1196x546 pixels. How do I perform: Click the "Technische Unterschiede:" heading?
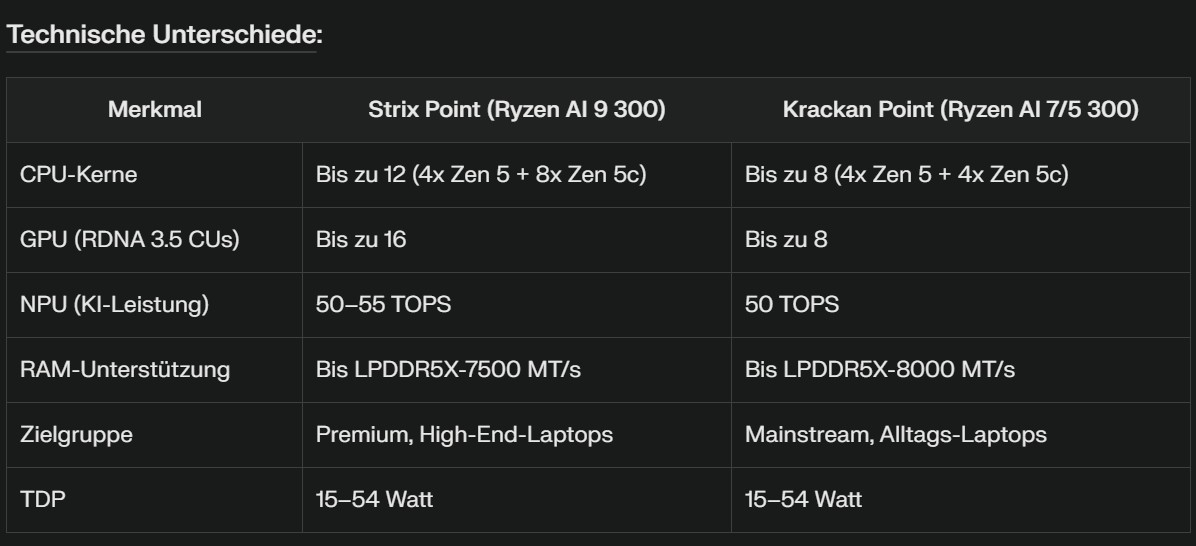[x=164, y=35]
